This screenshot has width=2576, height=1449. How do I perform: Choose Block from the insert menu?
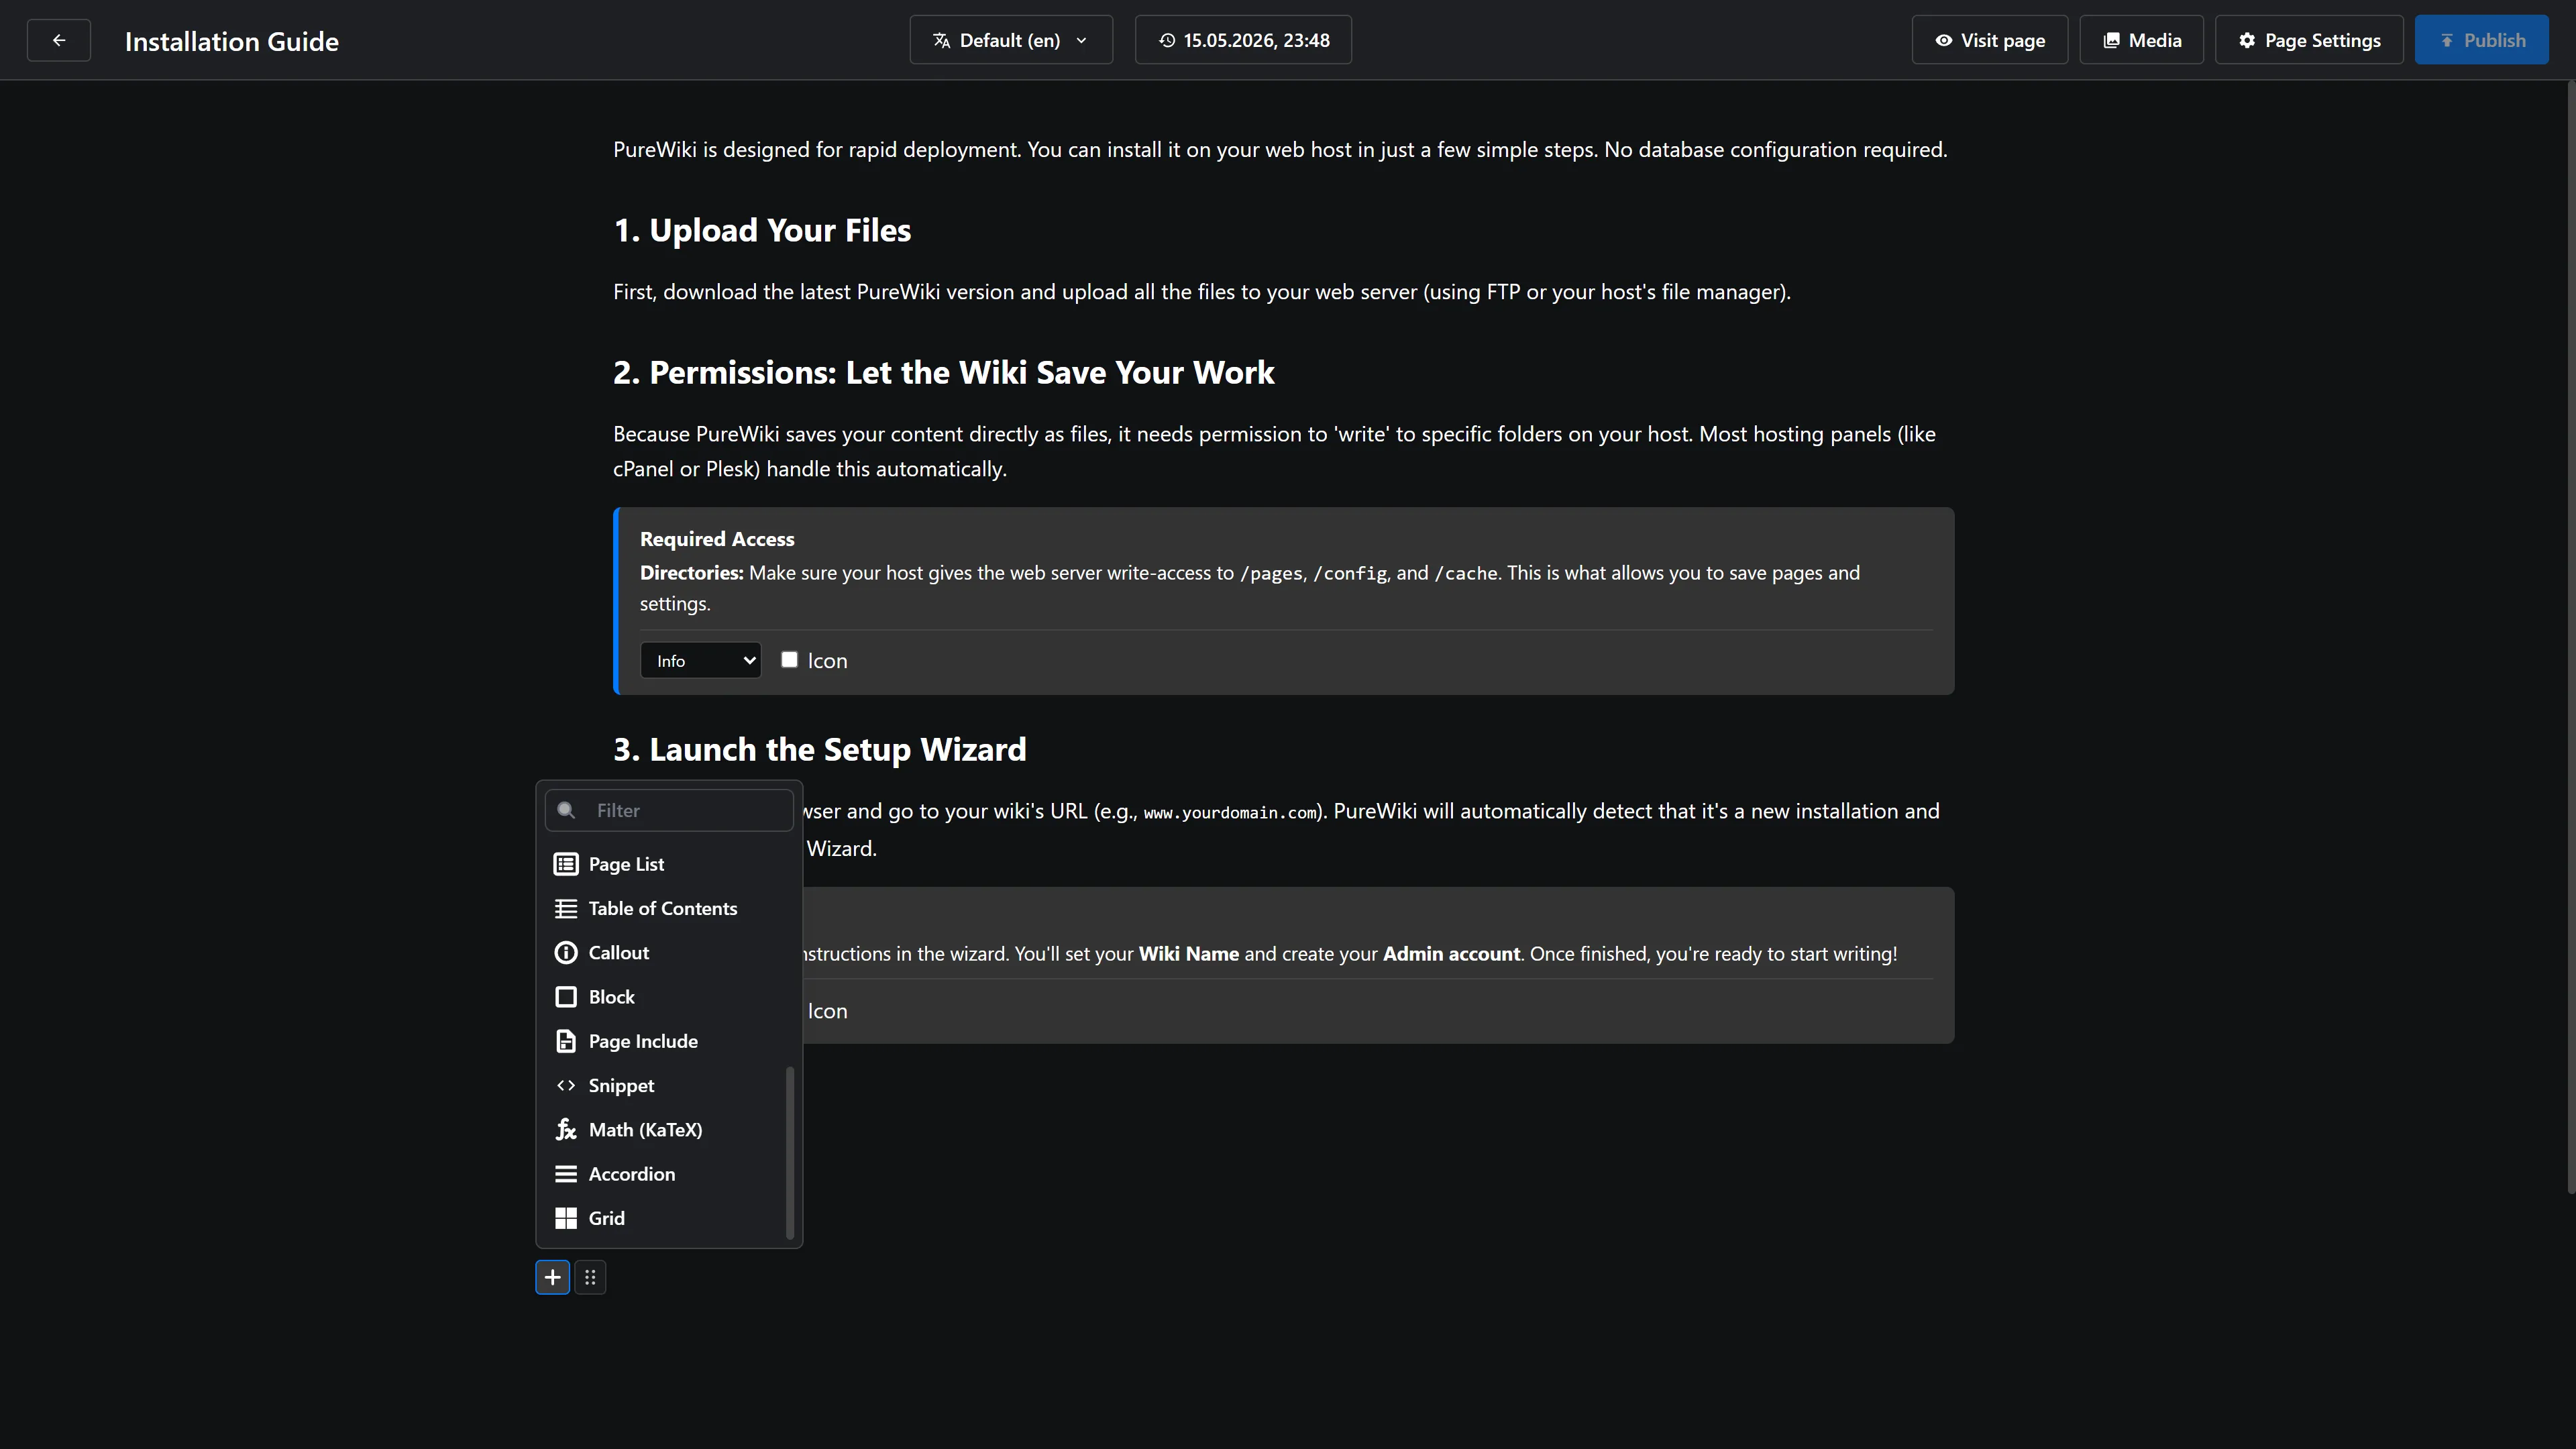[669, 997]
